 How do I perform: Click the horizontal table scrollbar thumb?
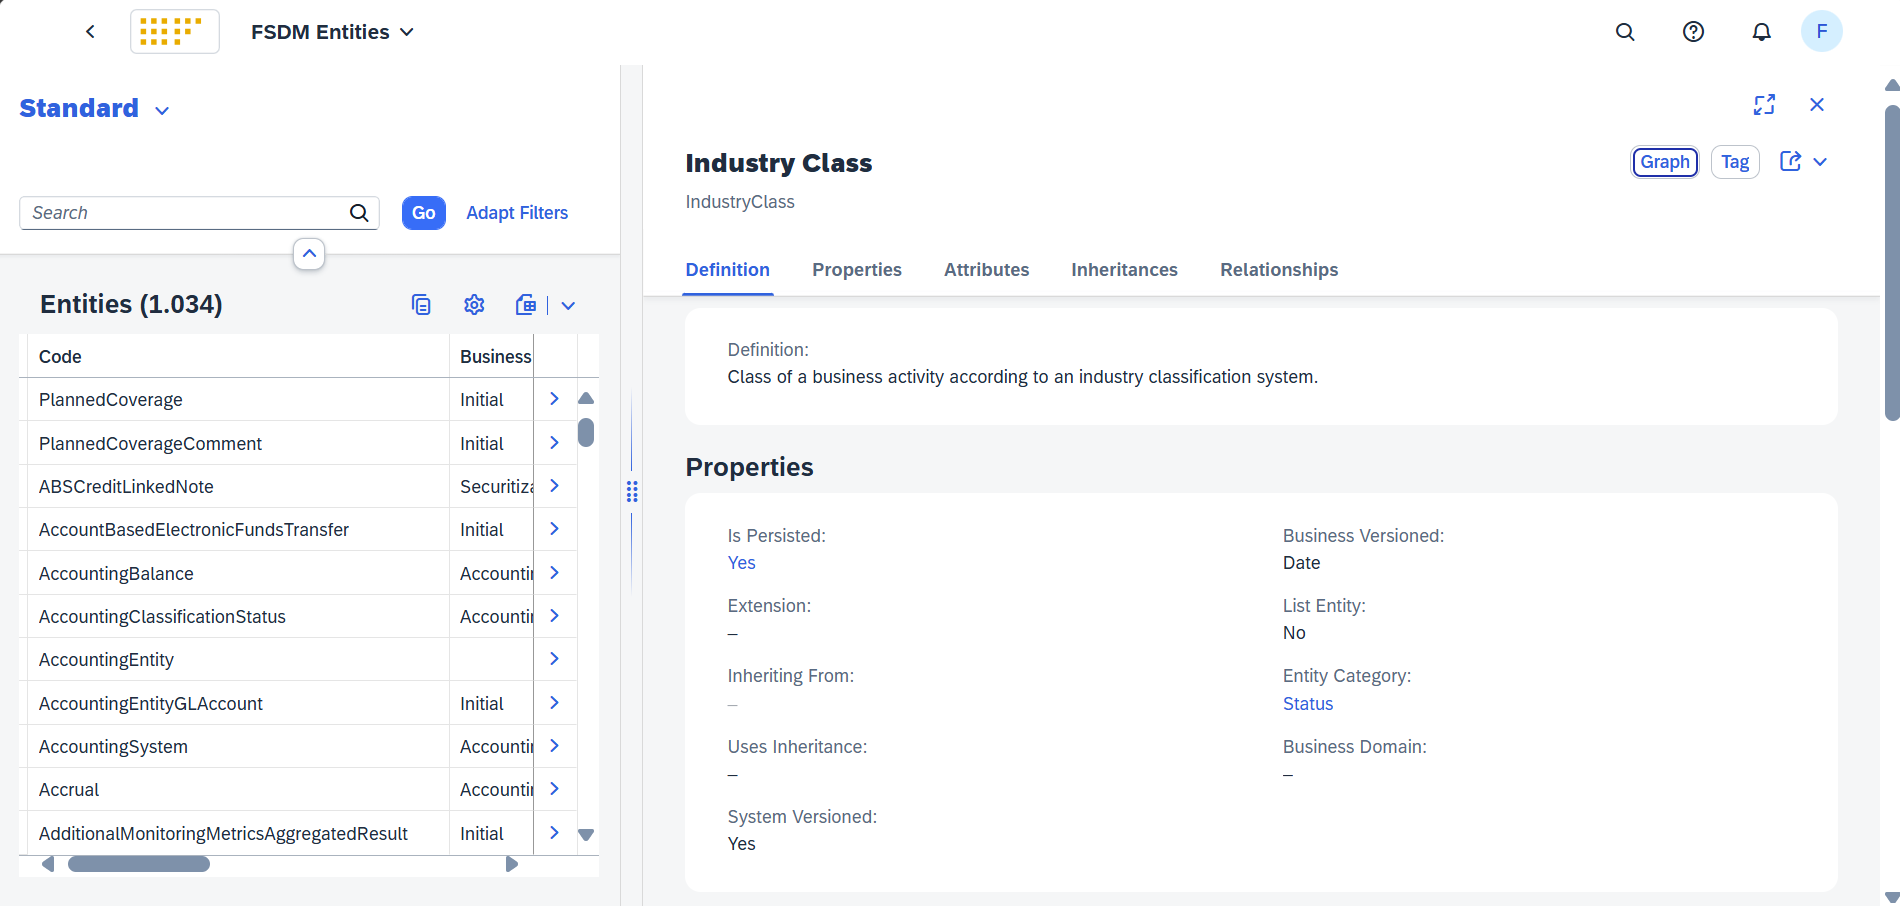[139, 864]
